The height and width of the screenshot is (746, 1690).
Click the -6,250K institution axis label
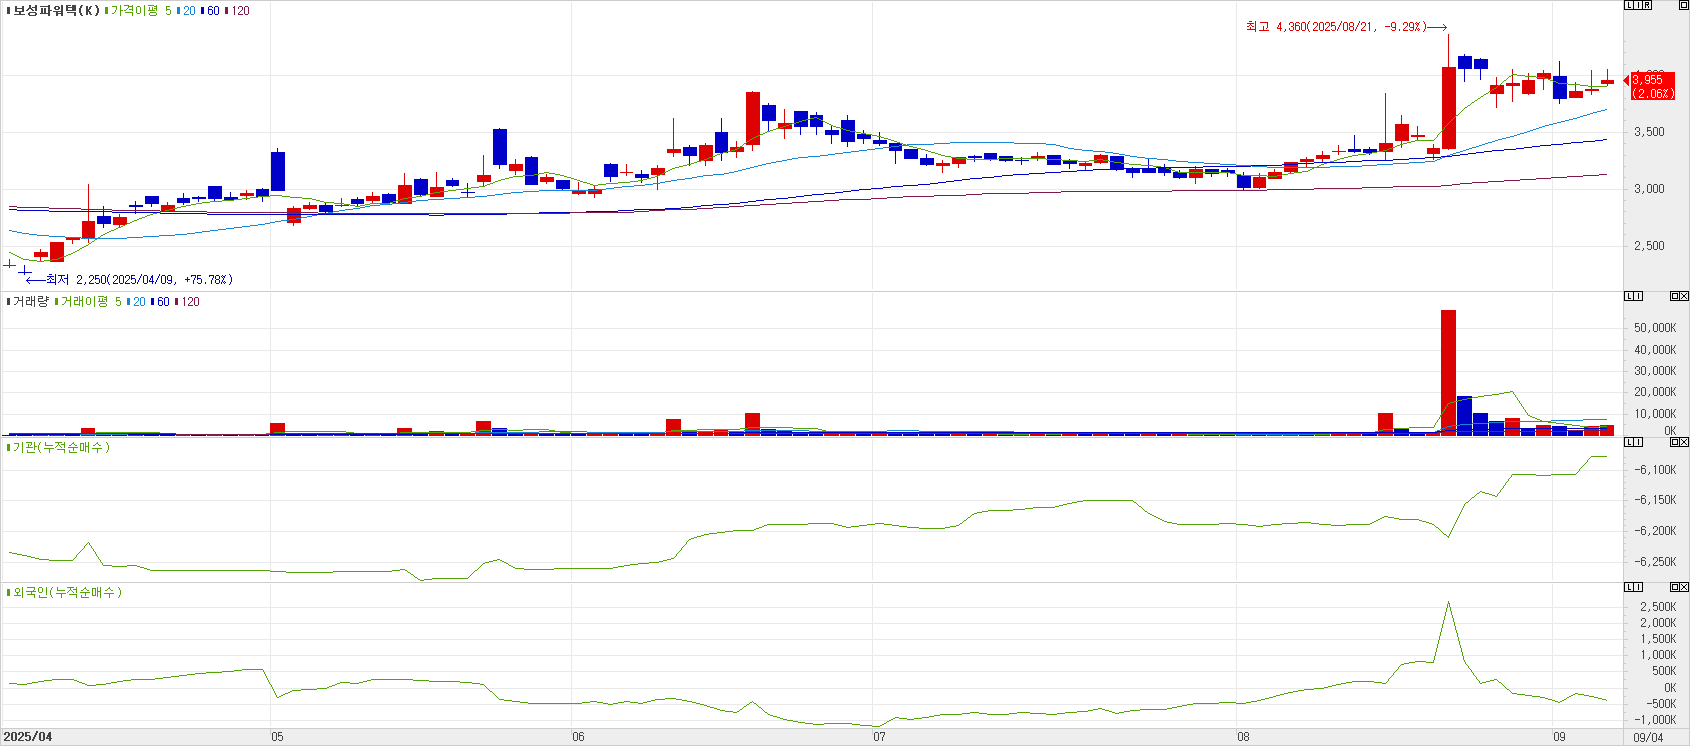pyautogui.click(x=1655, y=562)
